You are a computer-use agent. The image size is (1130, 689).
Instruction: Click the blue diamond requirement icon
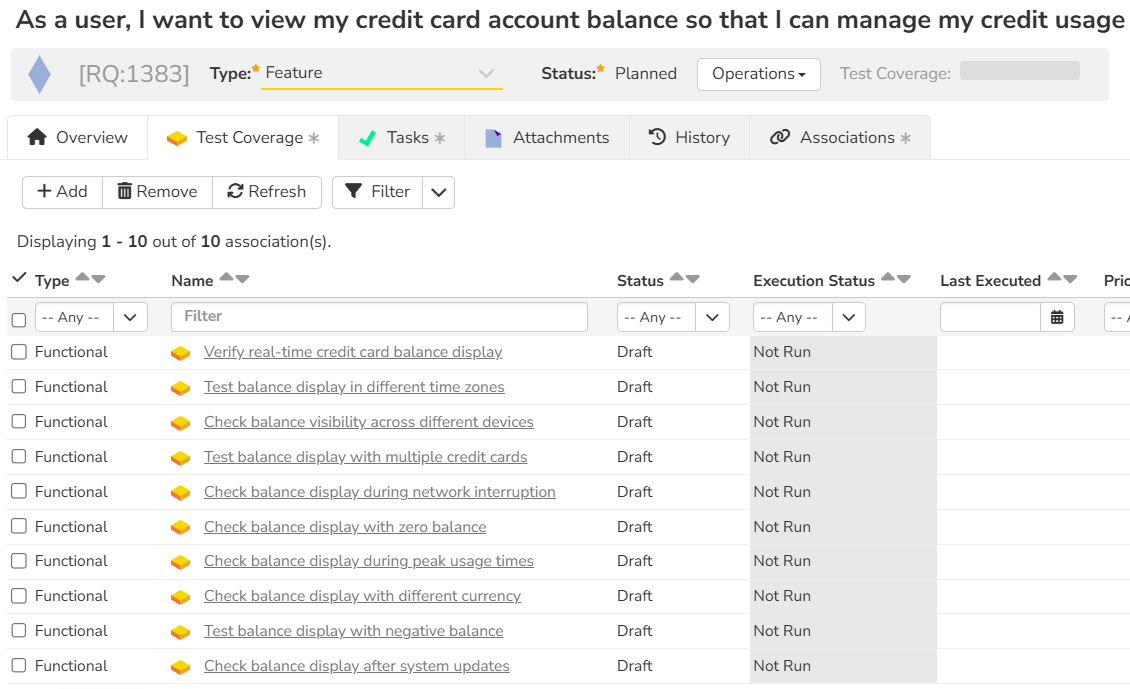pos(39,74)
